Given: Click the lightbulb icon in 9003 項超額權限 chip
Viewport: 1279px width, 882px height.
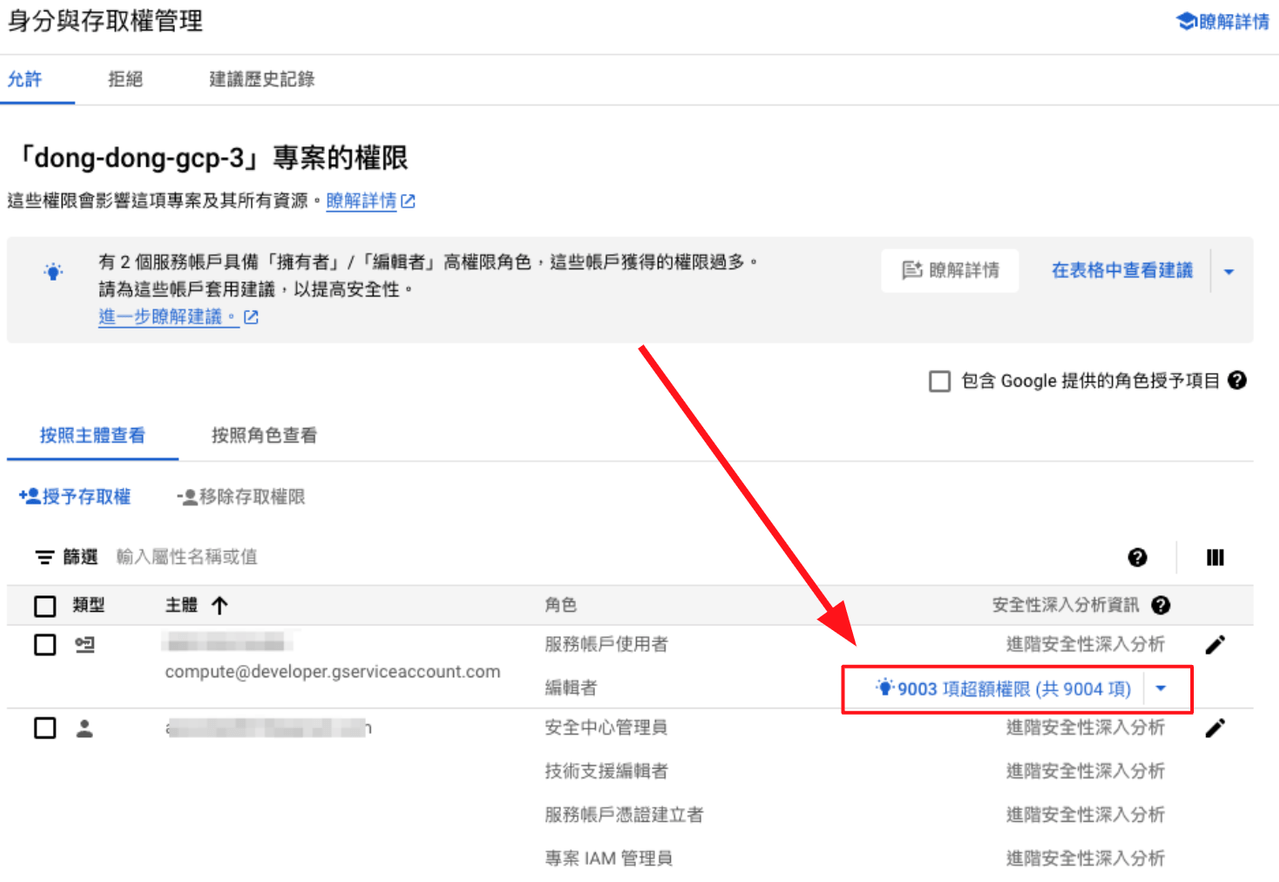Looking at the screenshot, I should coord(884,688).
